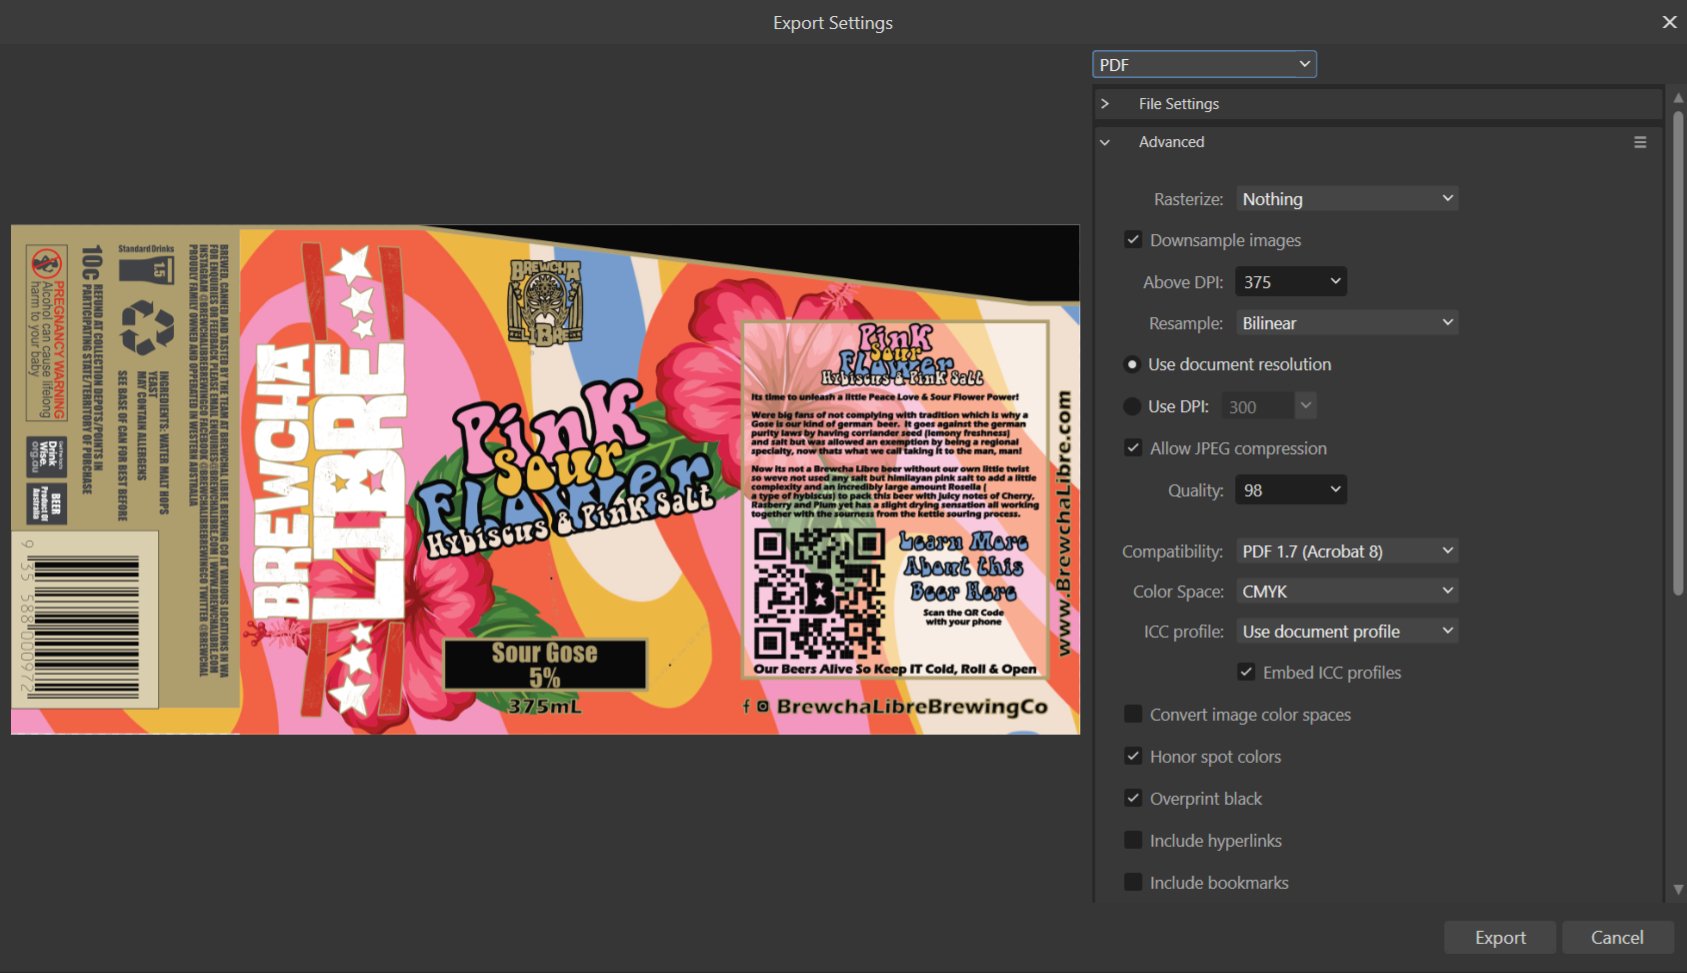The image size is (1687, 973).
Task: Open the Compatibility PDF version dropdown
Action: coord(1347,551)
